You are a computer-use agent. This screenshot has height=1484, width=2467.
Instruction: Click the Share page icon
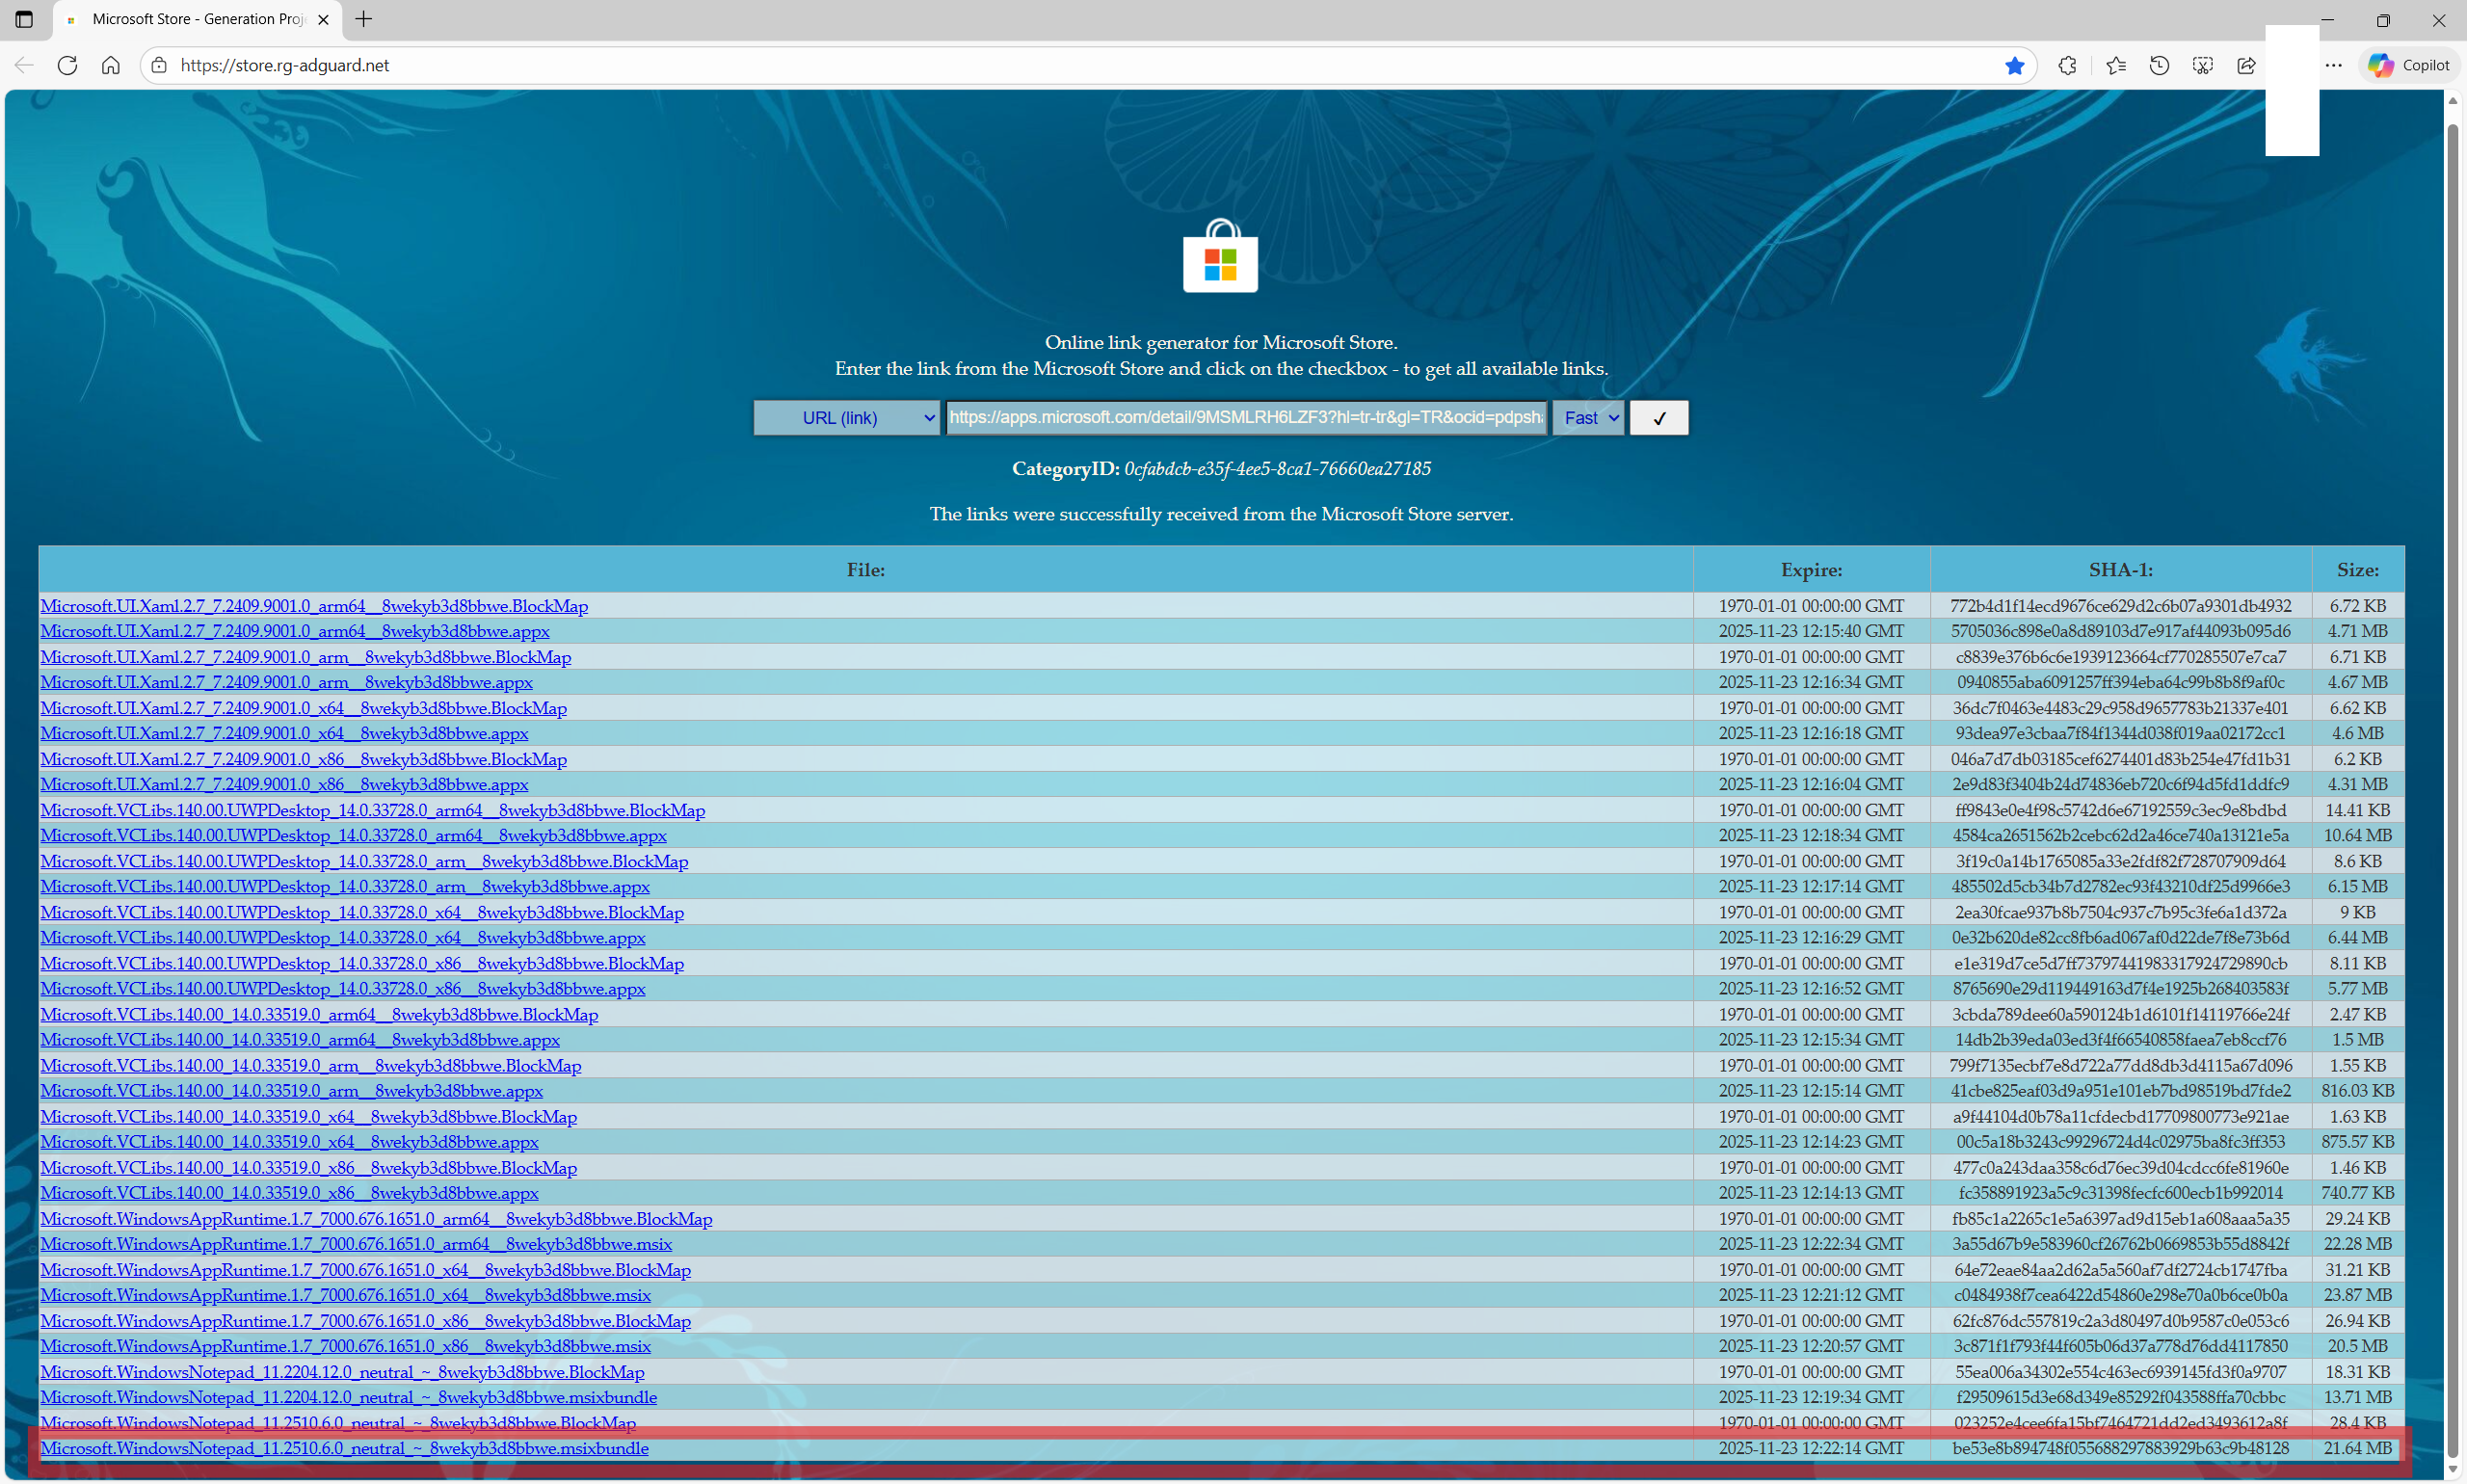coord(2246,65)
